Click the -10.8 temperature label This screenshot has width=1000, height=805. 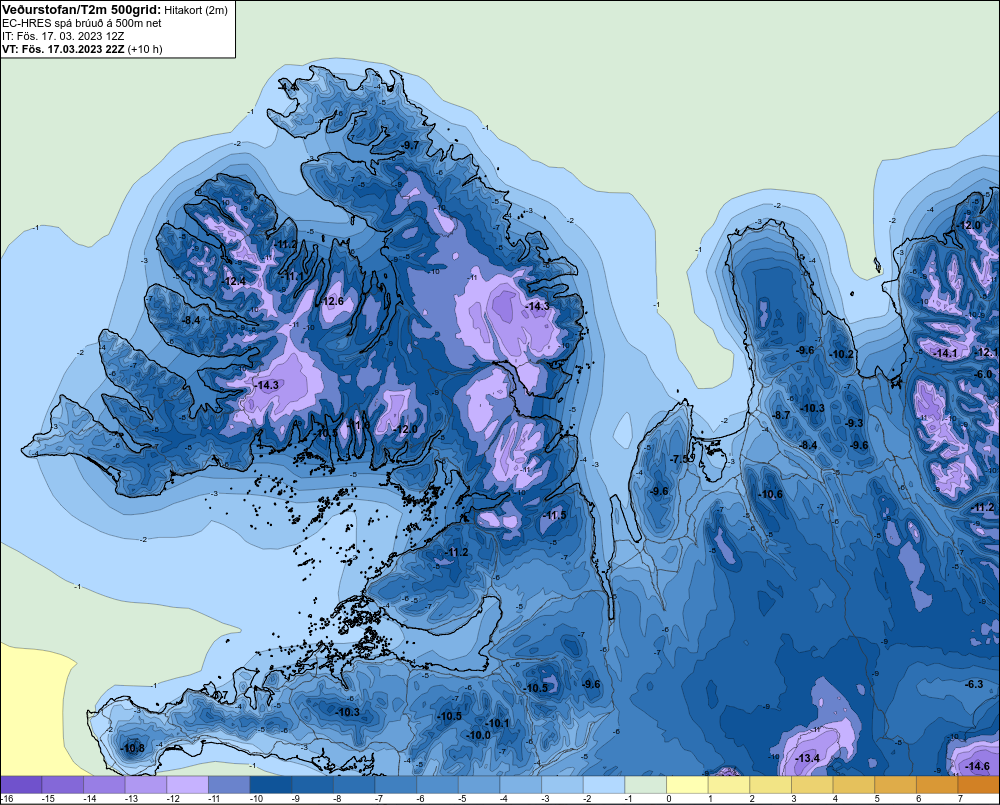(133, 748)
